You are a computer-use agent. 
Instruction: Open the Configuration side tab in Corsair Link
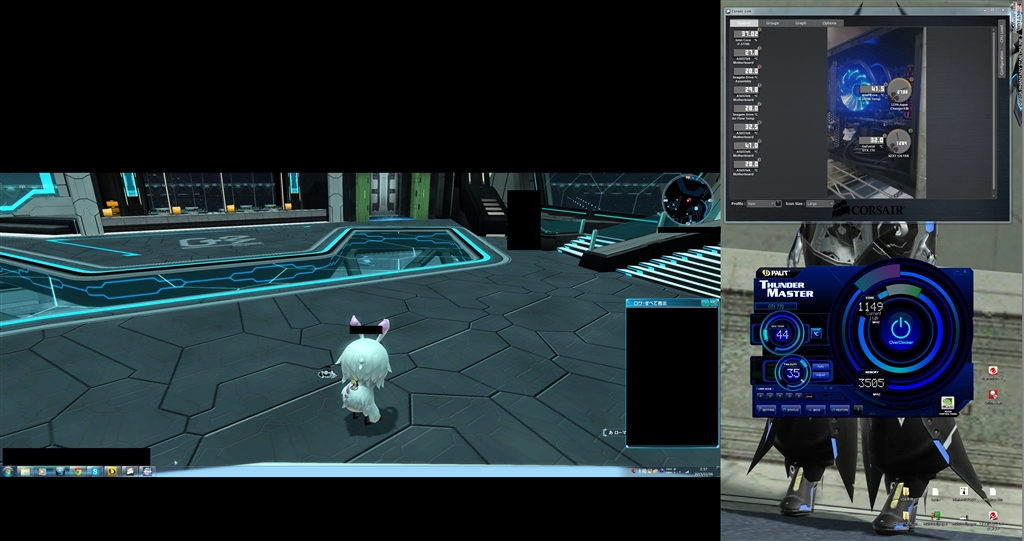click(1002, 63)
